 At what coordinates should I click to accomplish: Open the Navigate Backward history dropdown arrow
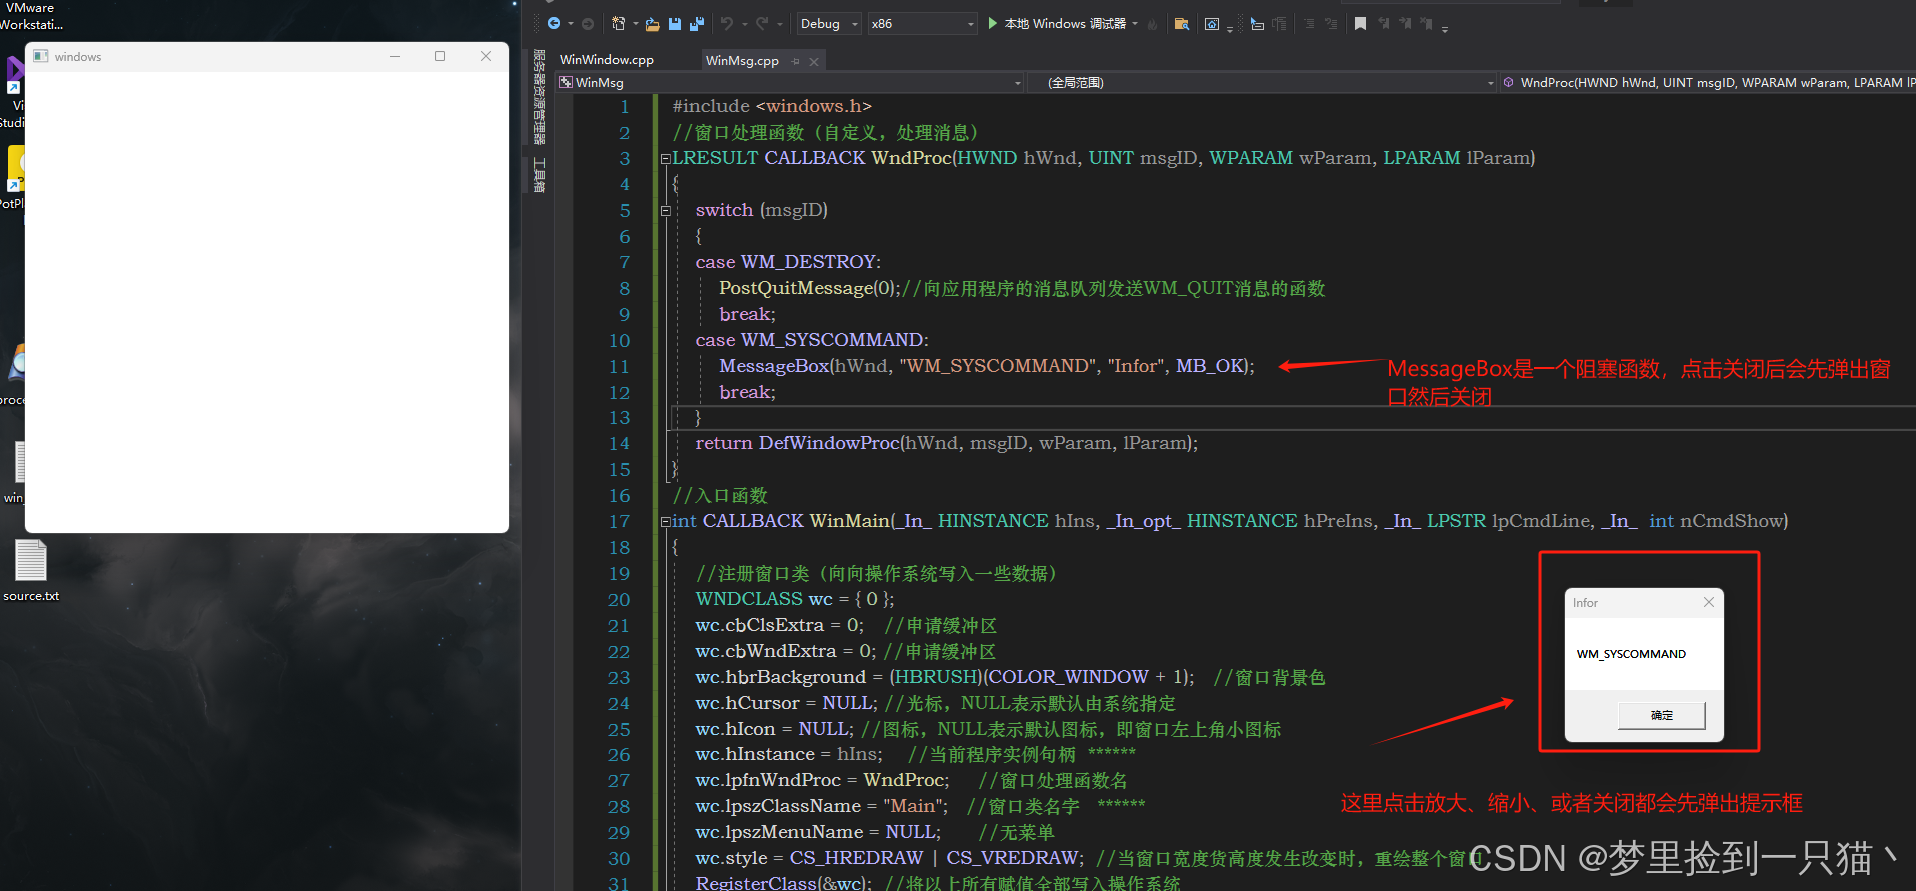[571, 24]
